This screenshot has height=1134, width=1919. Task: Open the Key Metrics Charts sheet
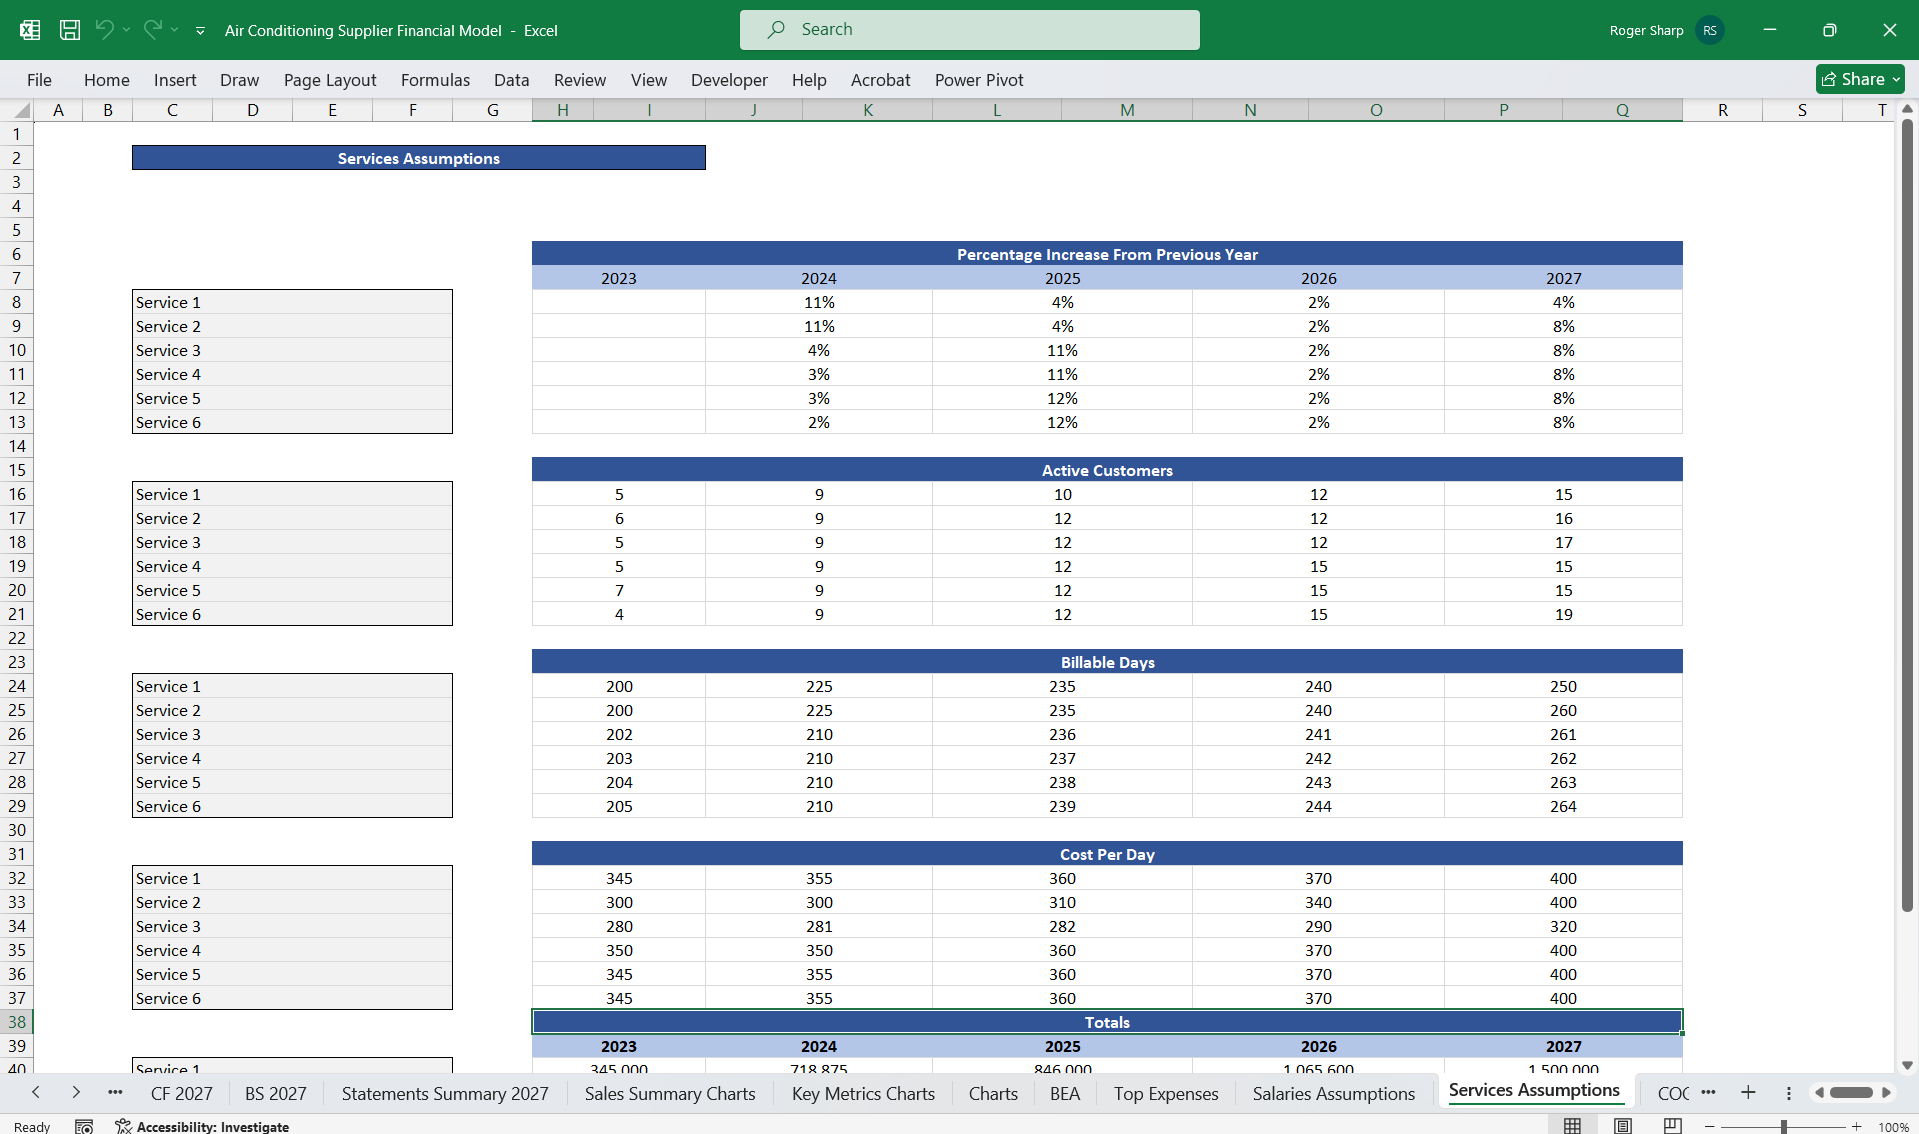863,1094
